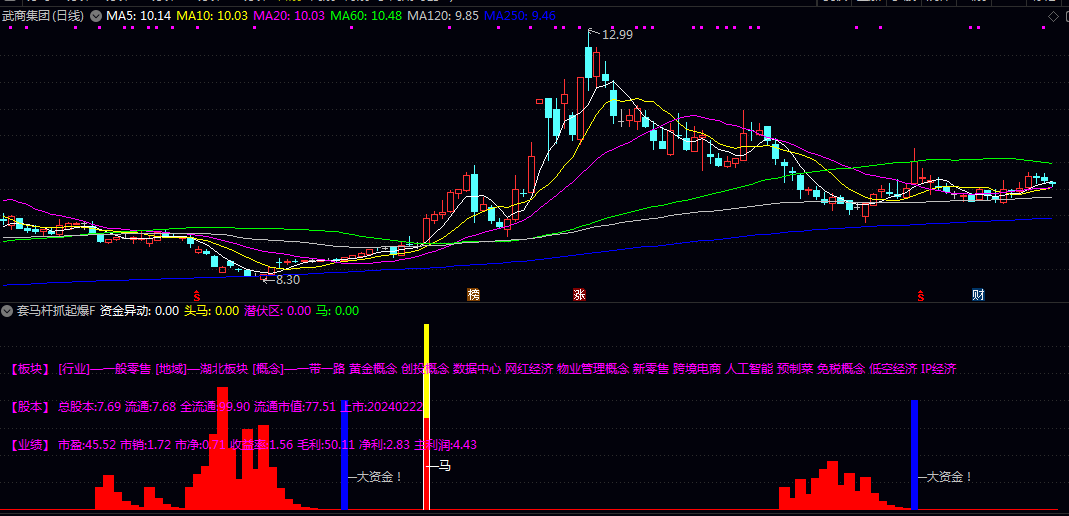Click the 12.99 high price label
This screenshot has width=1069, height=516.
pos(617,35)
